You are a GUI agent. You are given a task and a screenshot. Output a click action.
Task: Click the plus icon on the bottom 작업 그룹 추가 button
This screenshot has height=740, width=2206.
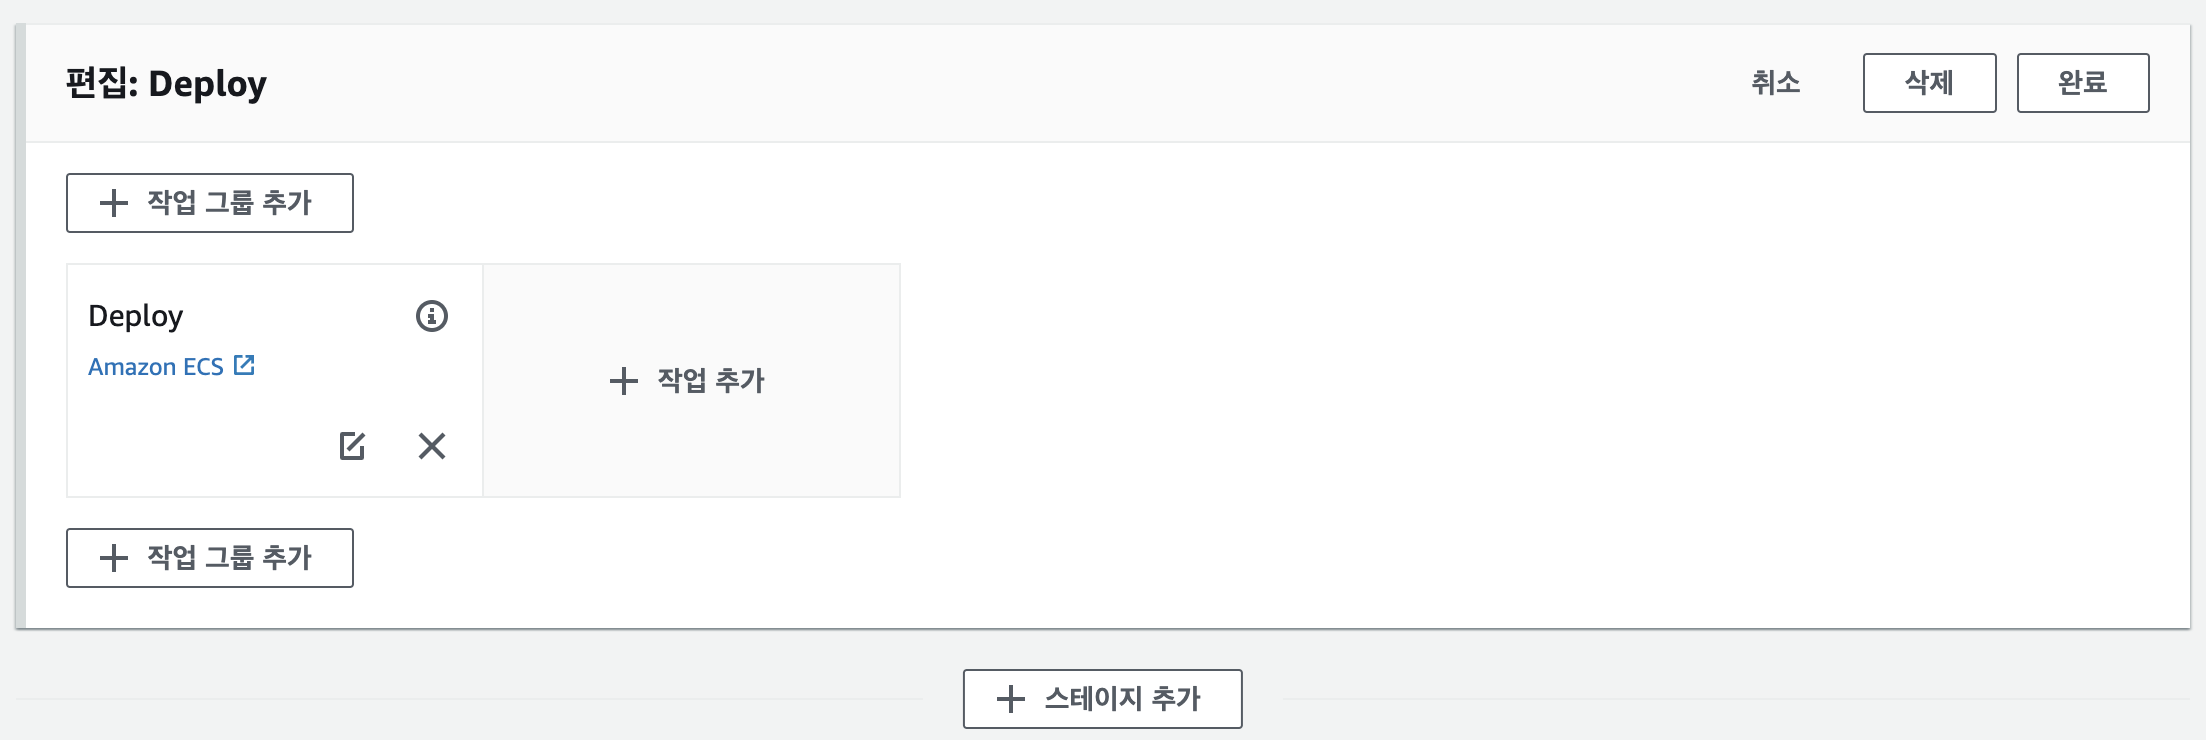click(114, 557)
